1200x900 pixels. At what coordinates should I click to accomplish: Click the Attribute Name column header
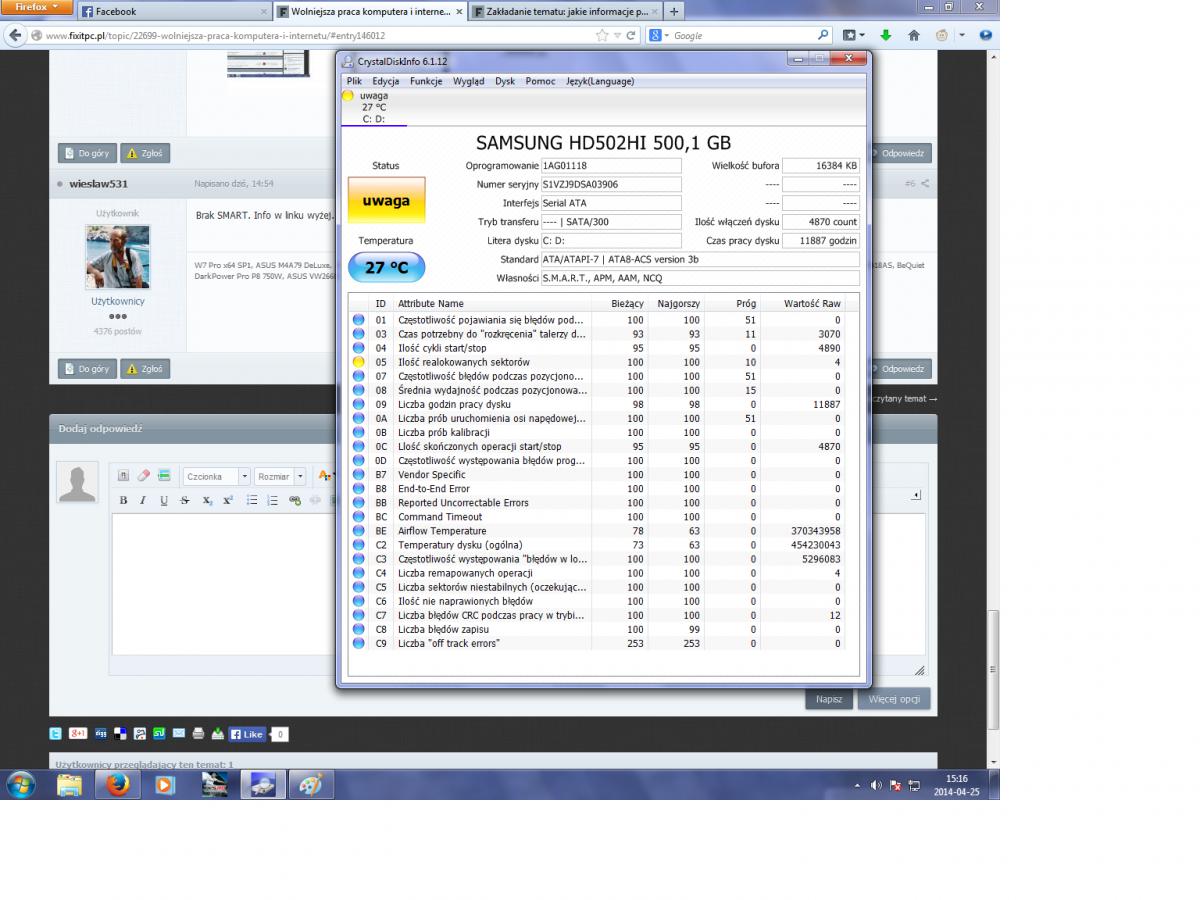492,304
